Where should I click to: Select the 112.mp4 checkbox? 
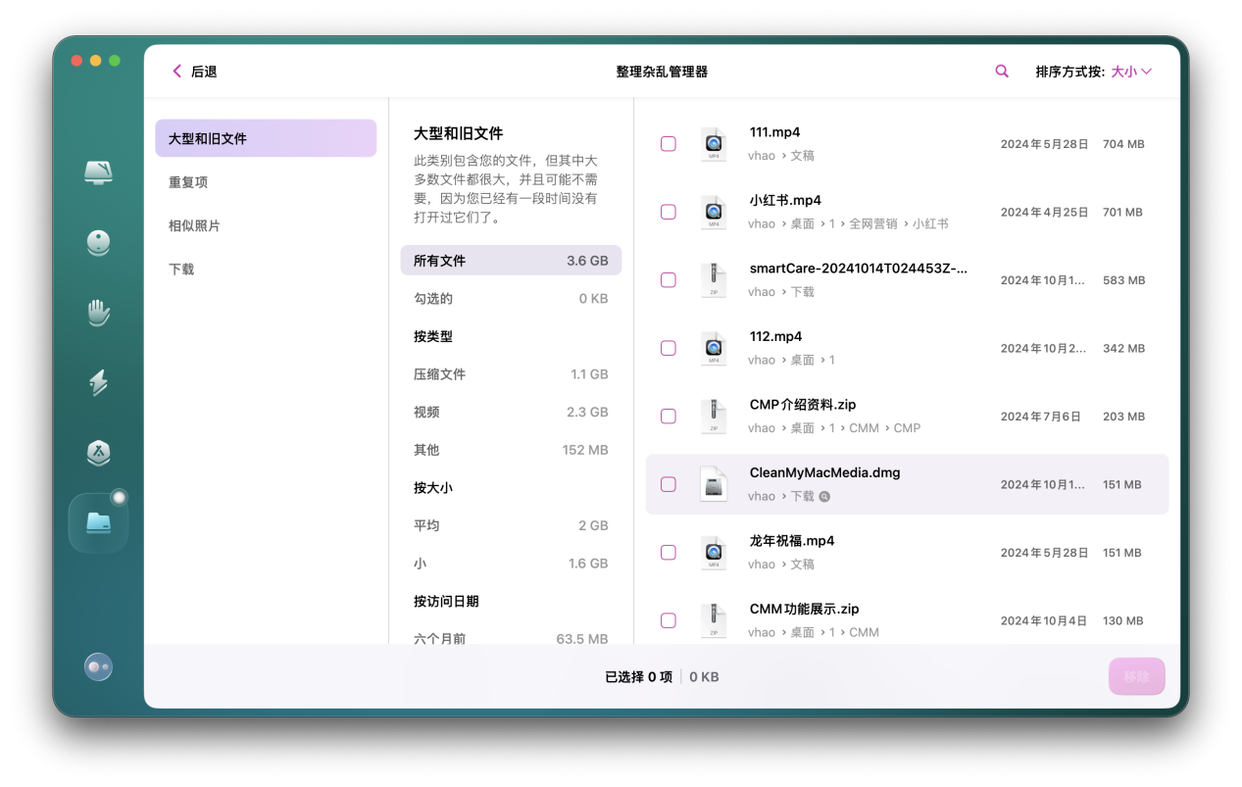668,348
